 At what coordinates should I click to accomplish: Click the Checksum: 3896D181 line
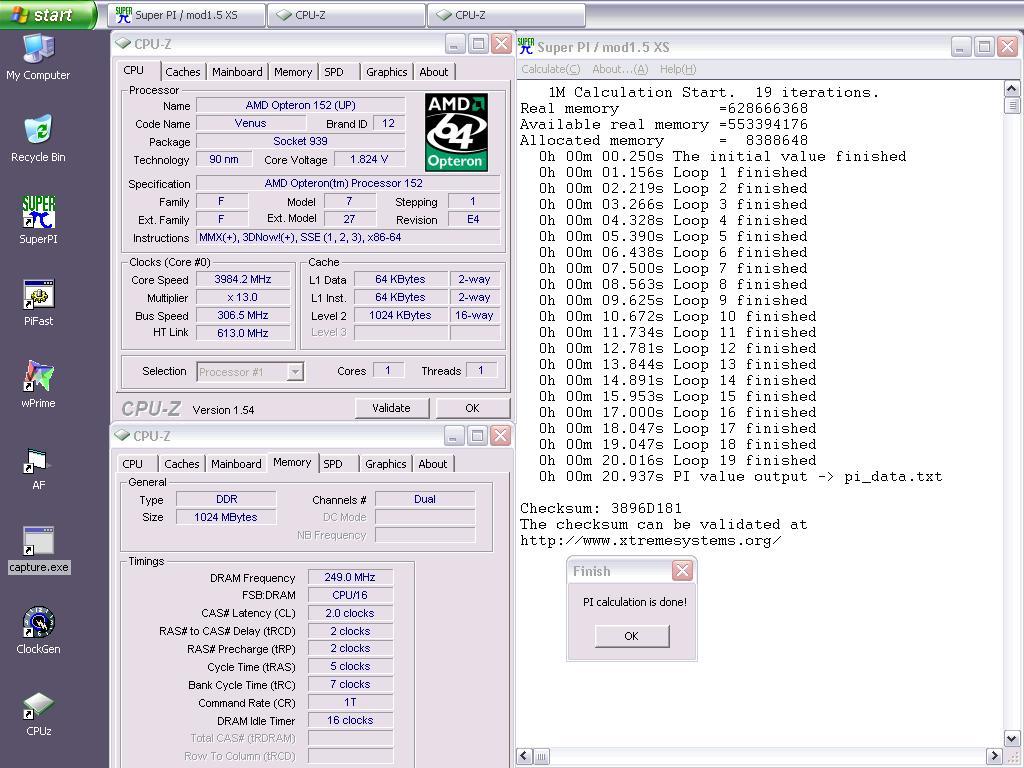[601, 508]
